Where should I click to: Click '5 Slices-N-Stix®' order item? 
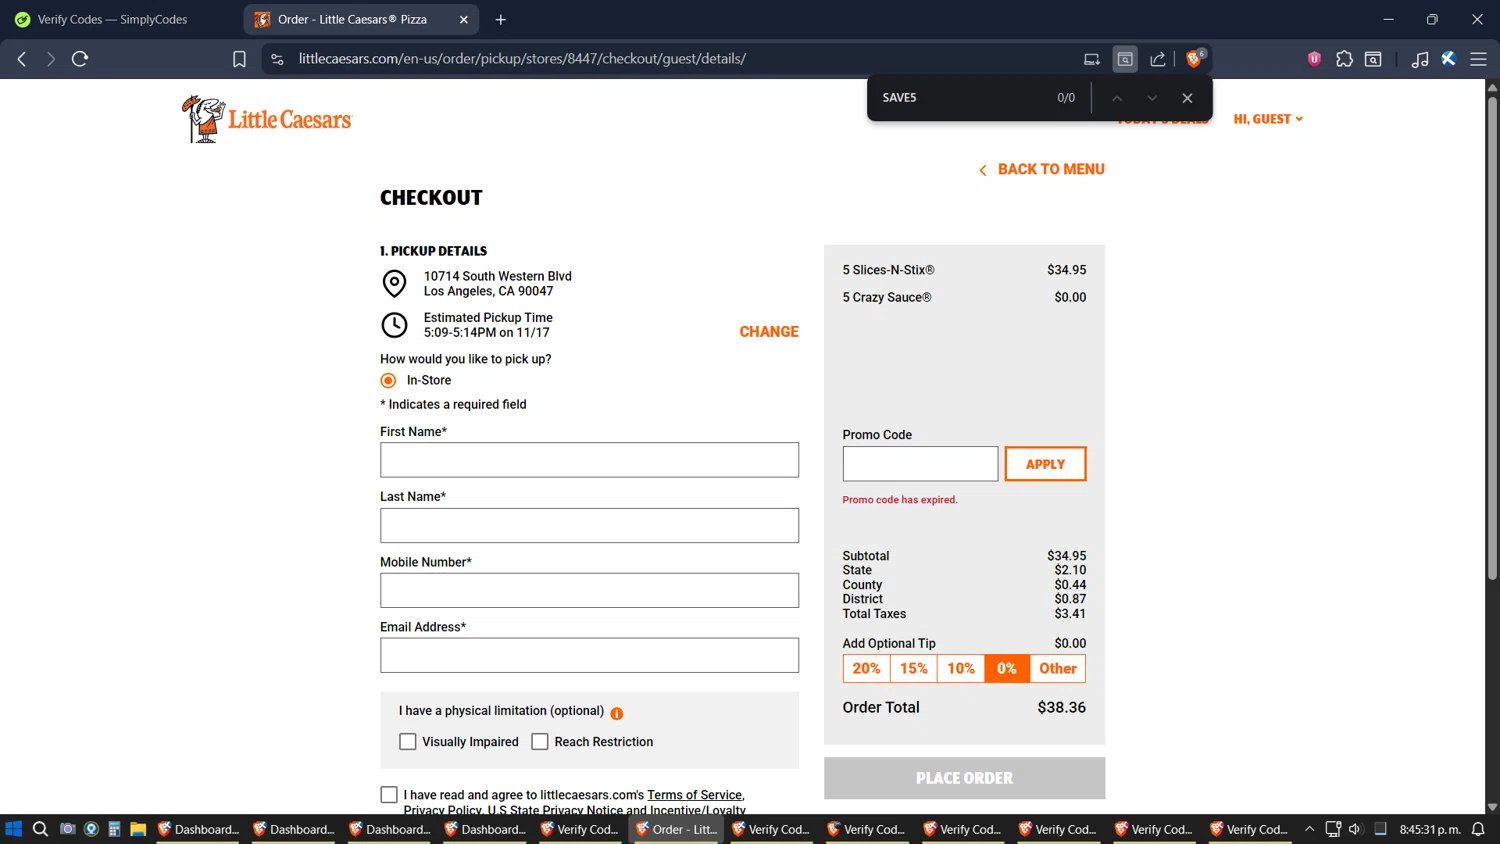(x=888, y=270)
